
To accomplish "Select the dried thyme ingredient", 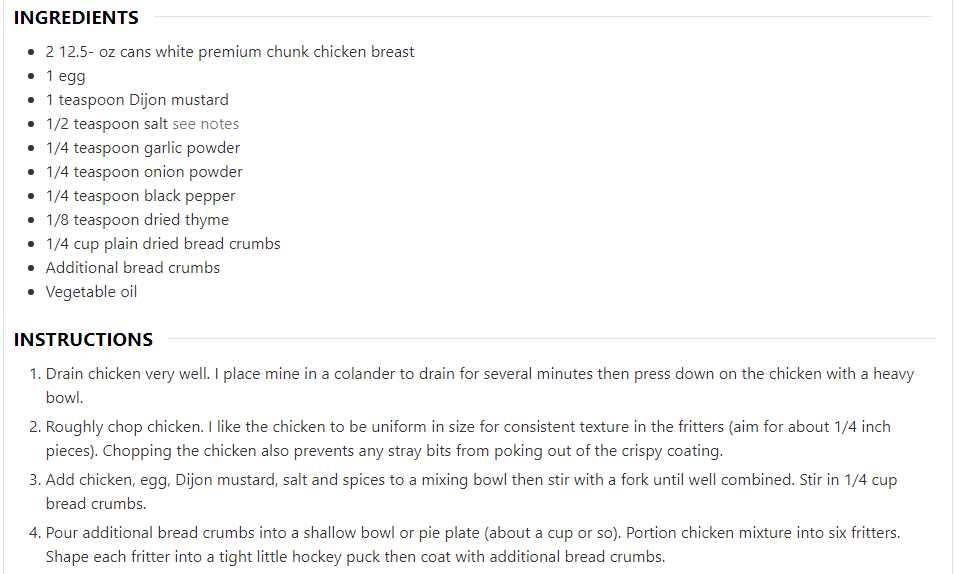I will [x=137, y=220].
